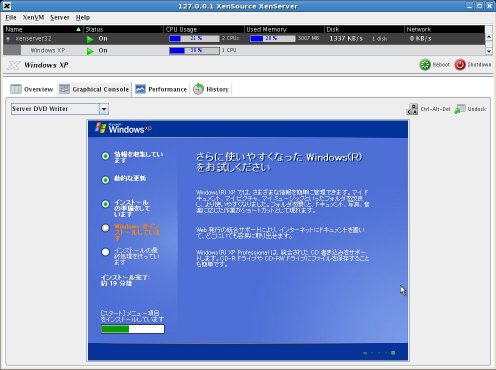
Task: Click the History clock icon
Action: [198, 89]
